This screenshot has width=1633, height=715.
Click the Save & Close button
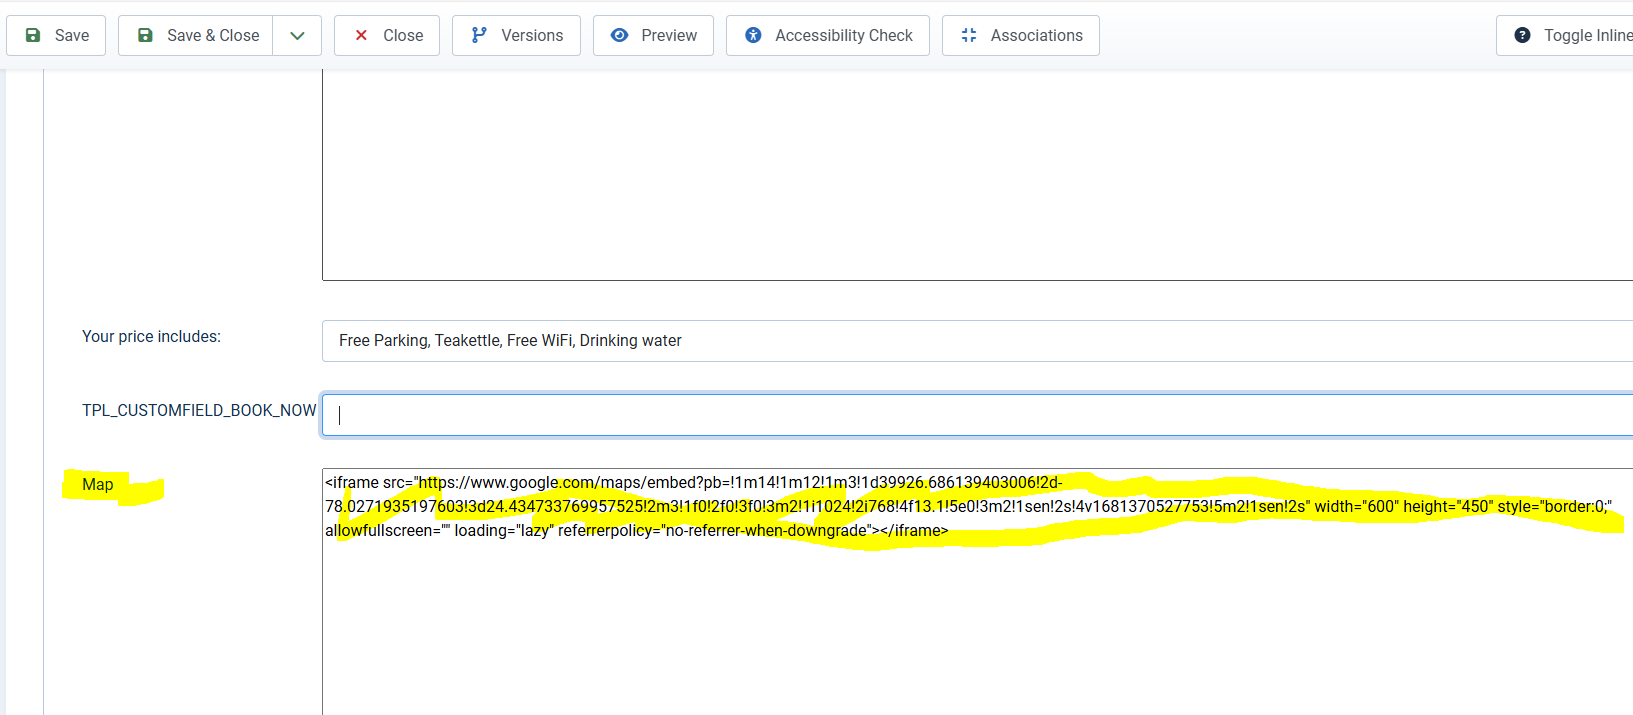(x=196, y=35)
